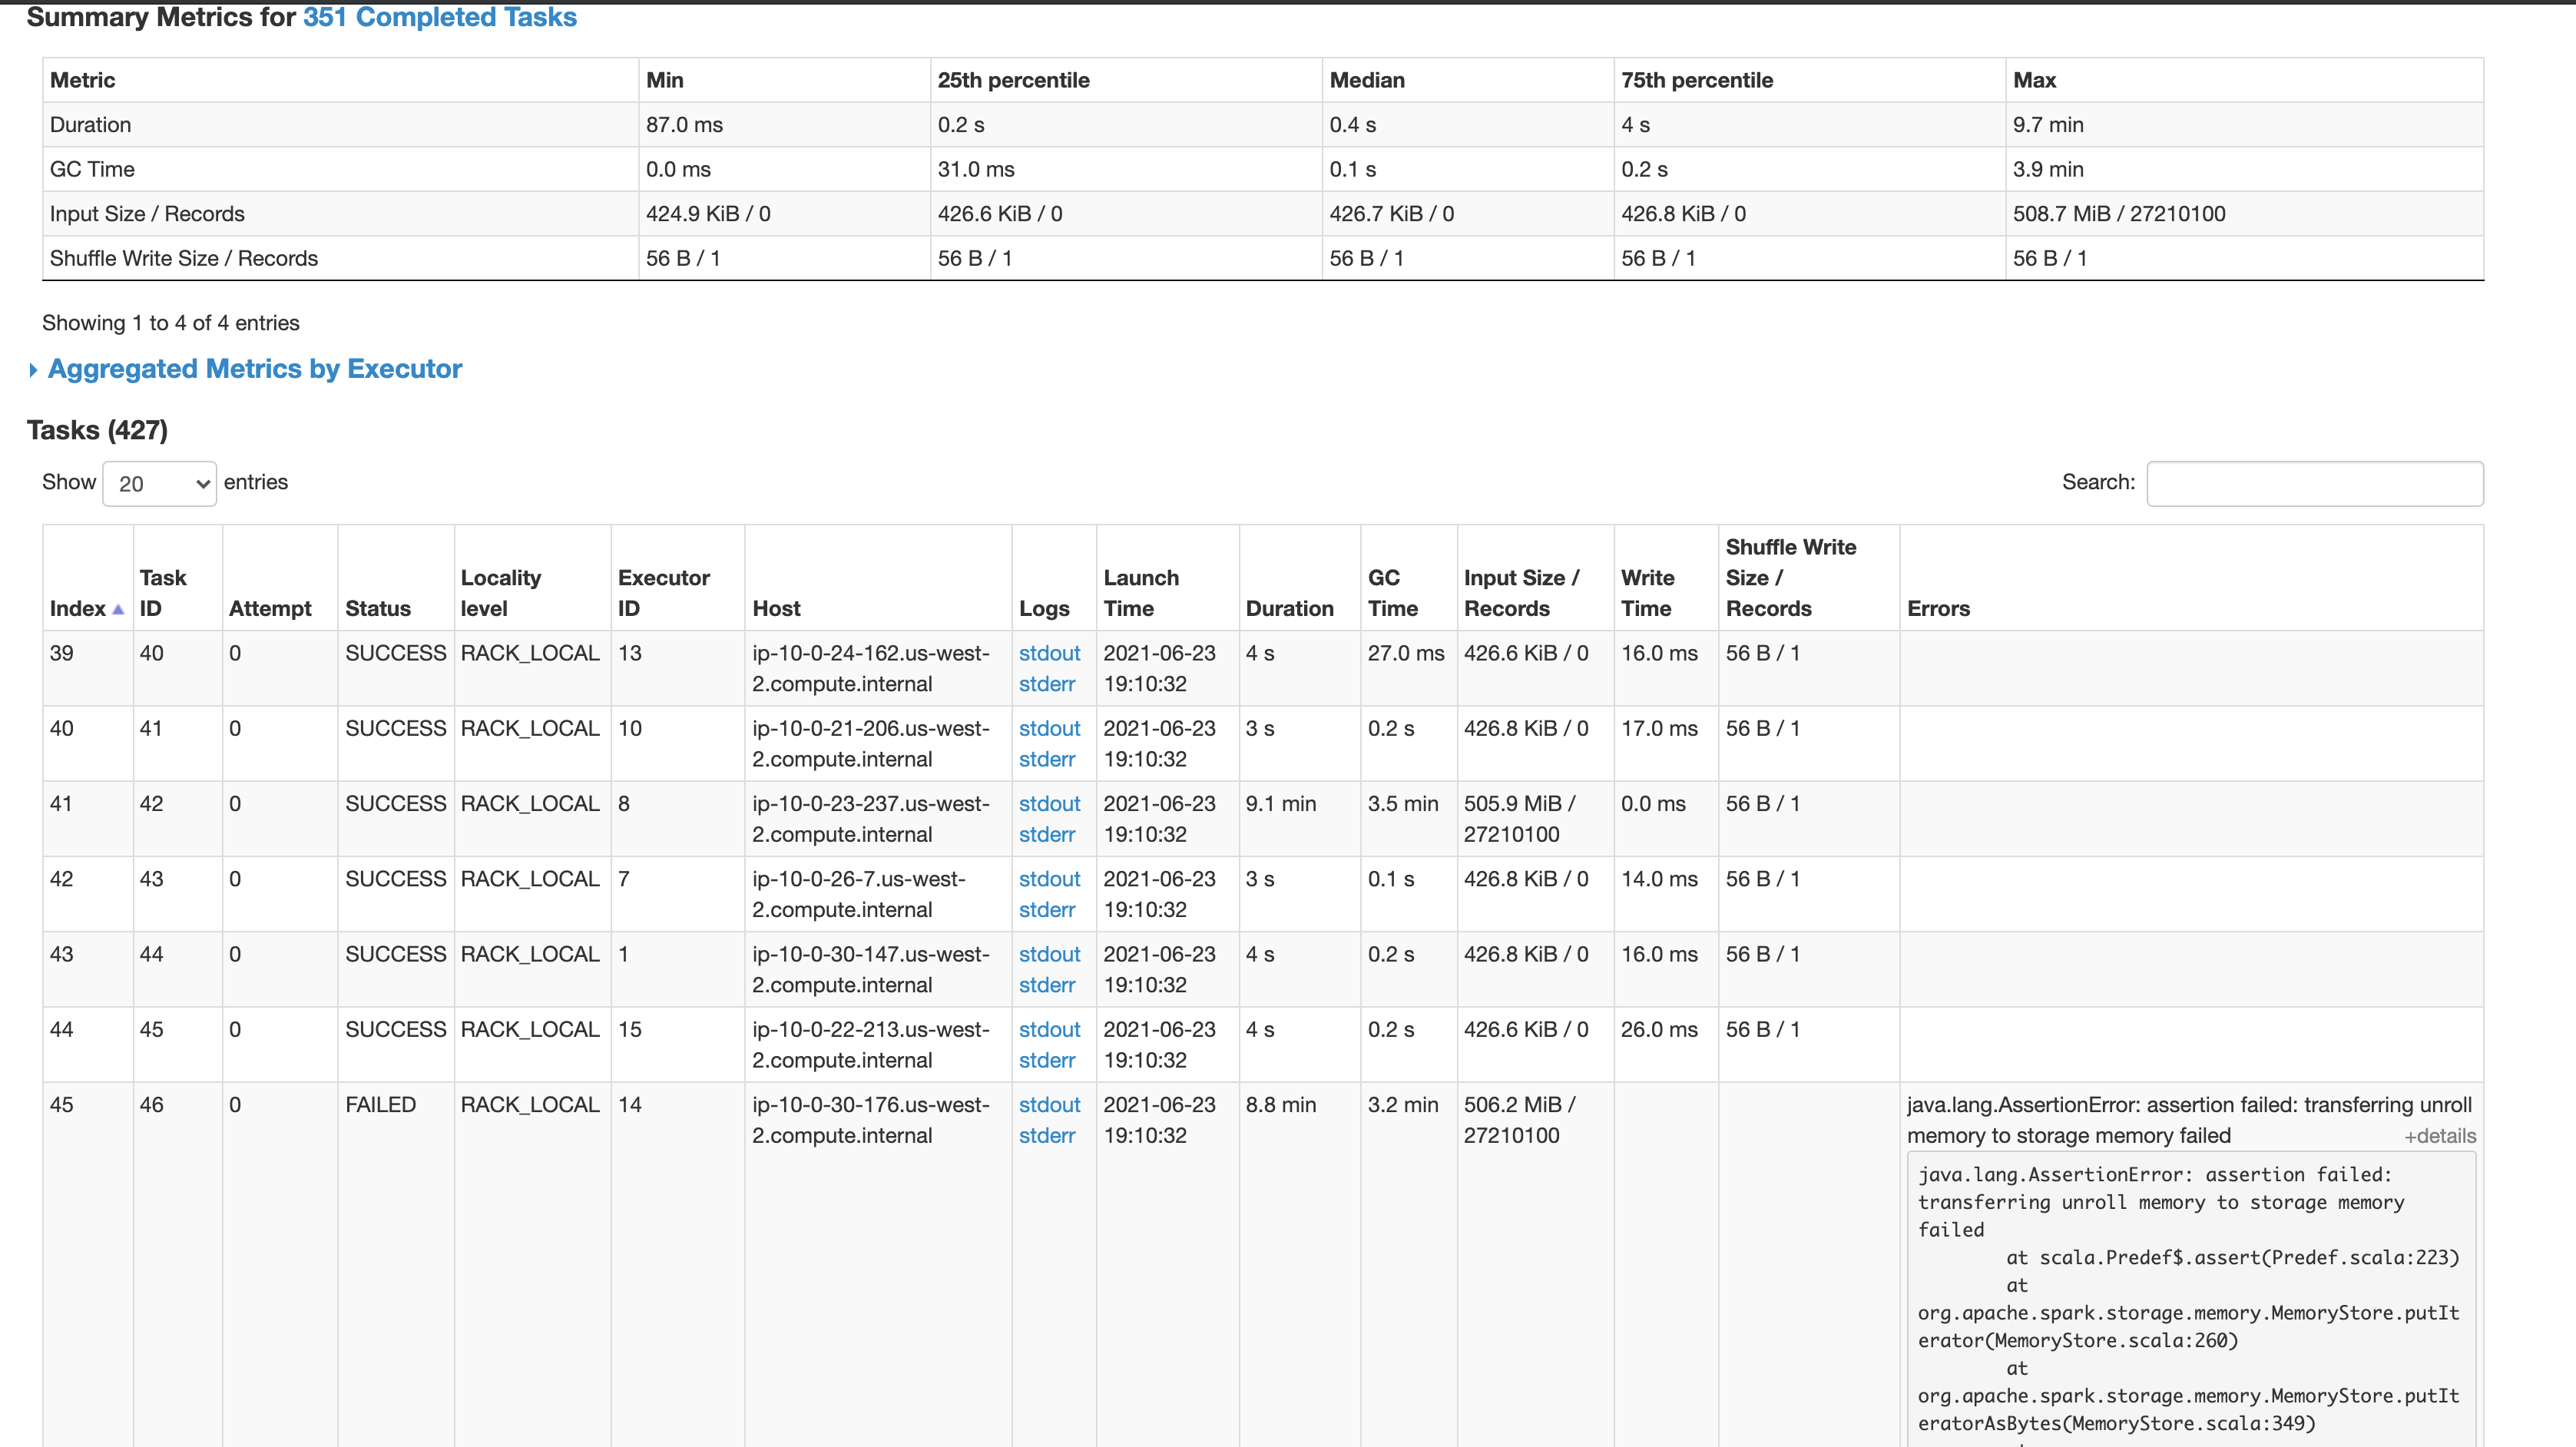
Task: Sort tasks by Duration column header
Action: point(1289,608)
